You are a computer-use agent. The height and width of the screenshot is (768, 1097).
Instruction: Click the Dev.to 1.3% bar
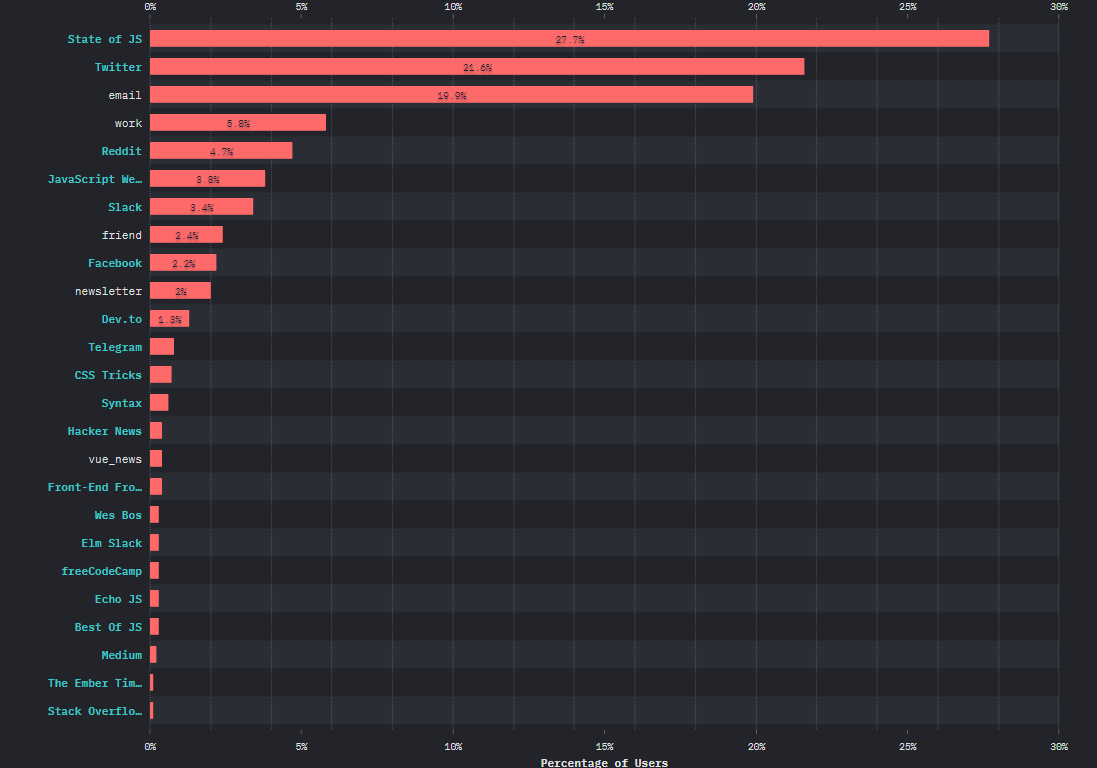coord(169,318)
